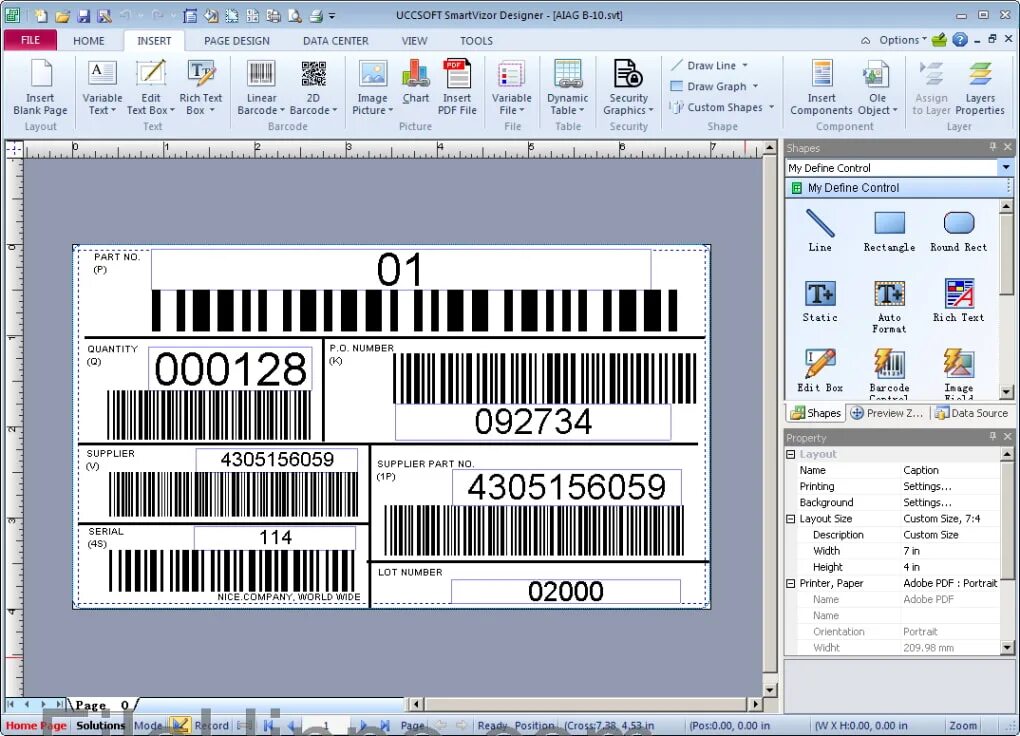Open Rich Text Box dropdown
This screenshot has height=736, width=1020.
[200, 87]
